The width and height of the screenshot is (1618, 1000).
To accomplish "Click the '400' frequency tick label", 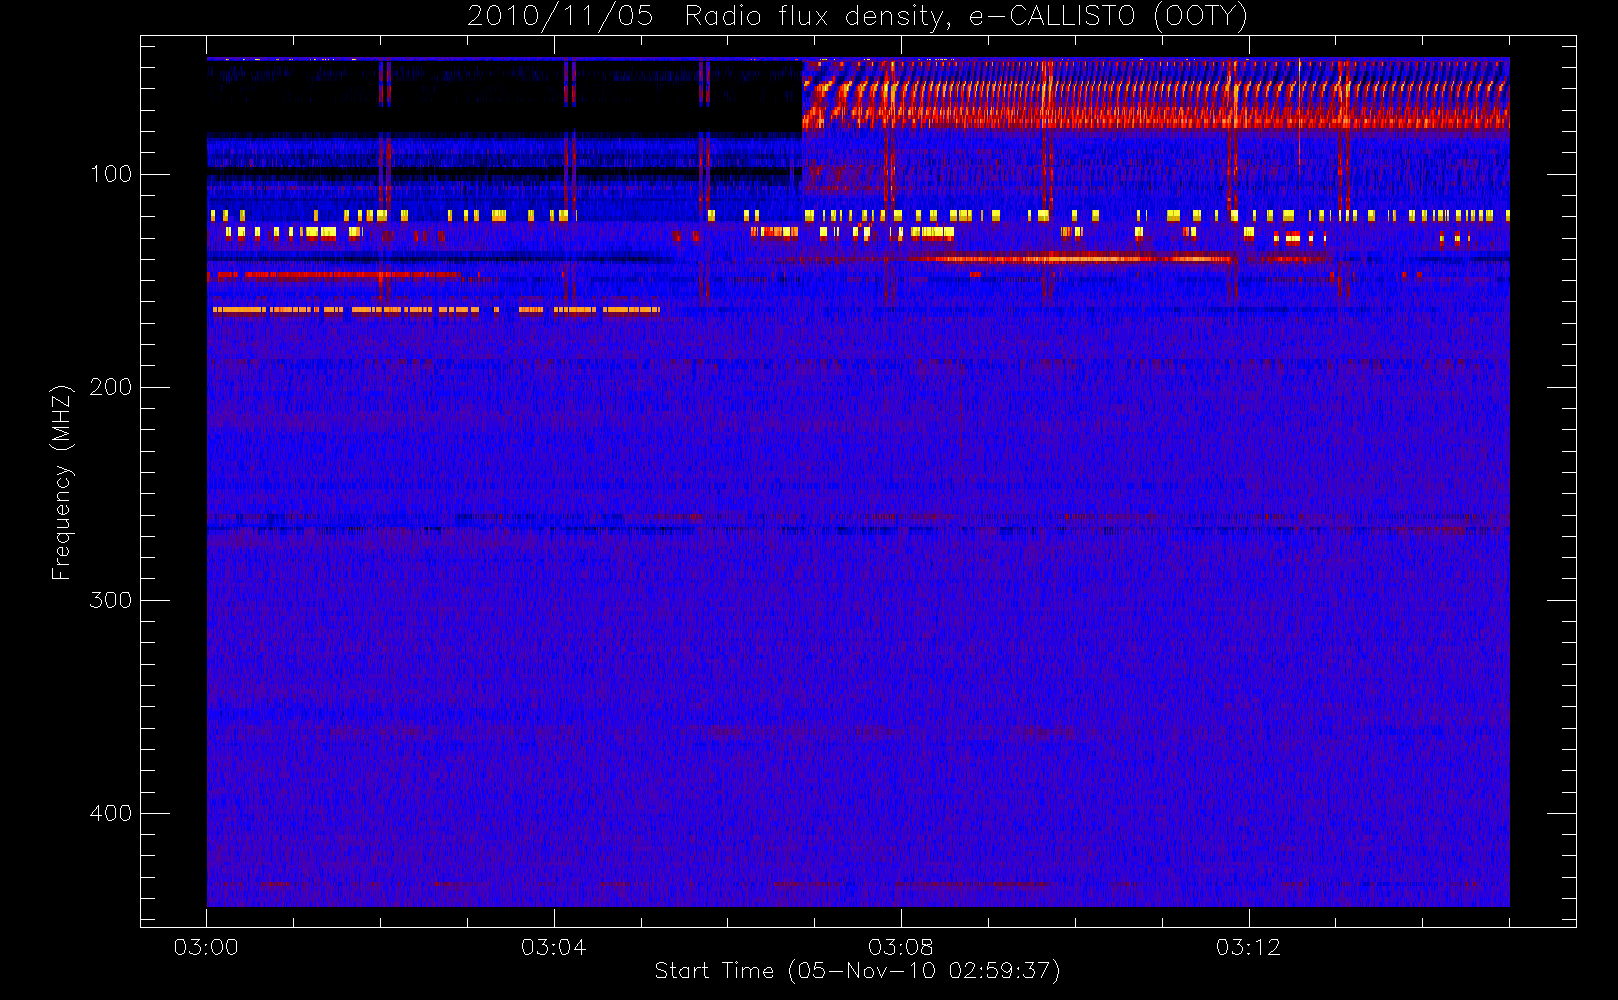I will pos(111,813).
